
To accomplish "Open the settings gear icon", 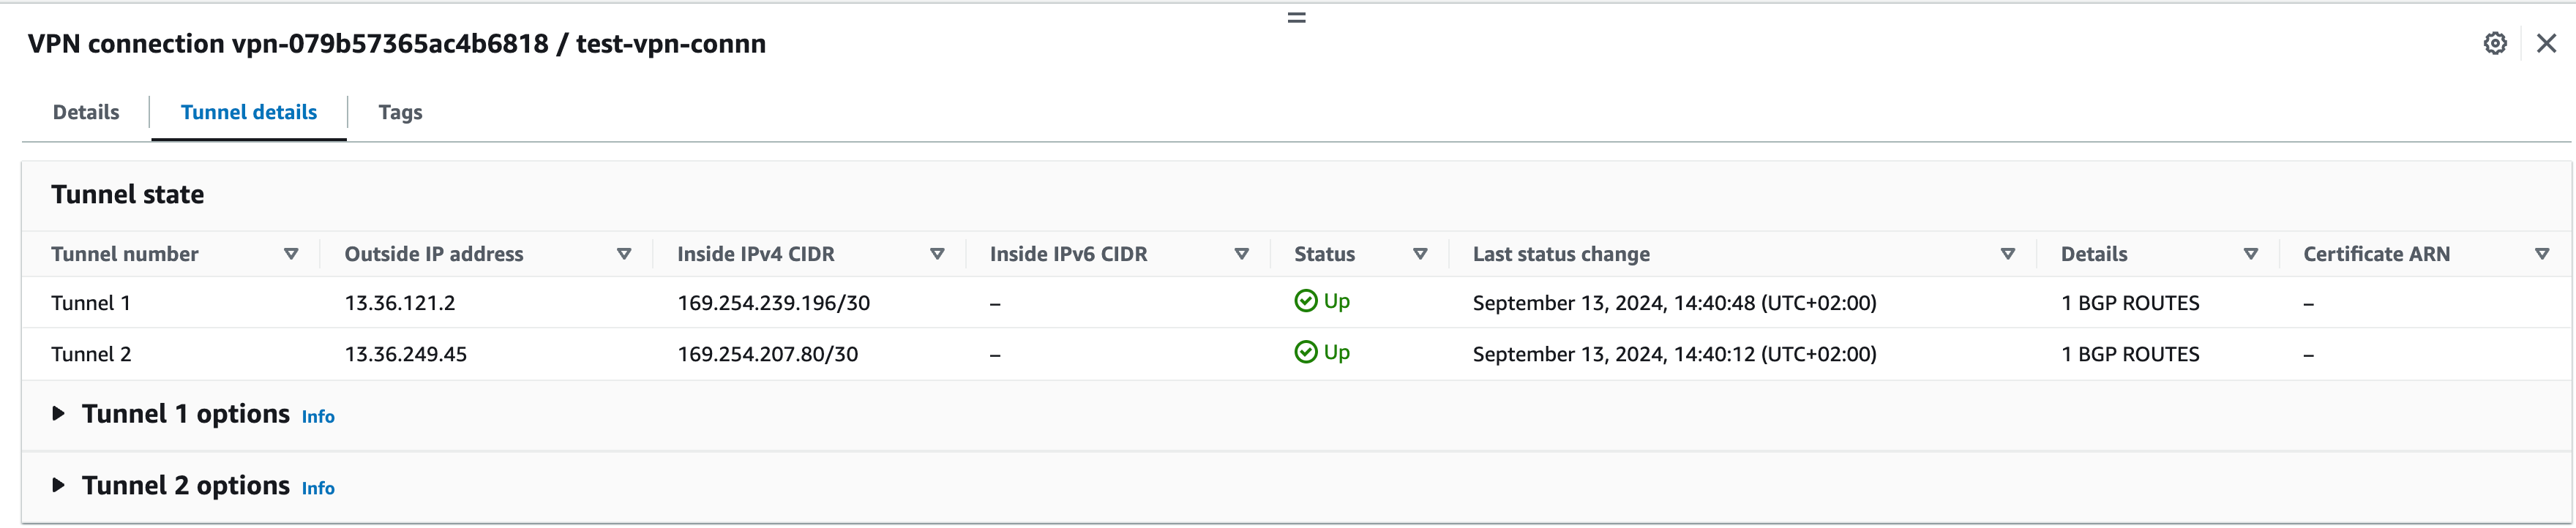I will 2495,43.
